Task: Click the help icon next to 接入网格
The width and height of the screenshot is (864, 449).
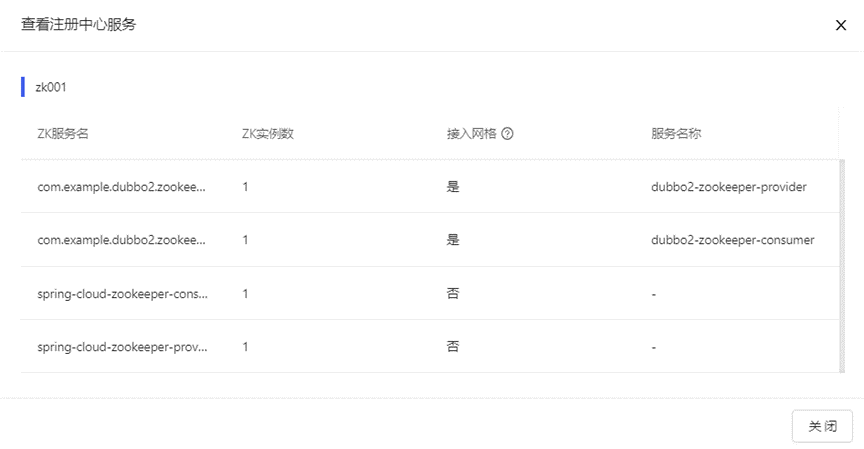Action: pyautogui.click(x=507, y=134)
